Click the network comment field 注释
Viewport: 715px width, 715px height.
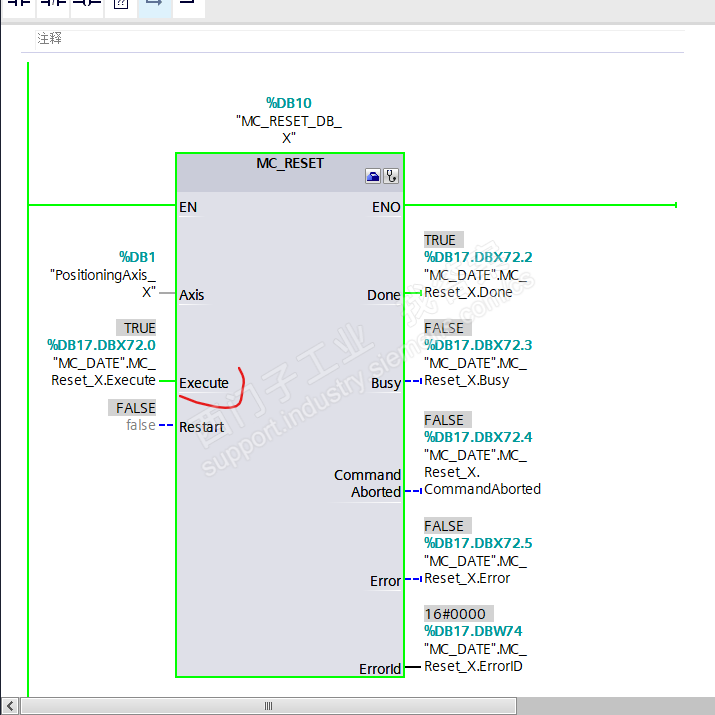coord(359,39)
